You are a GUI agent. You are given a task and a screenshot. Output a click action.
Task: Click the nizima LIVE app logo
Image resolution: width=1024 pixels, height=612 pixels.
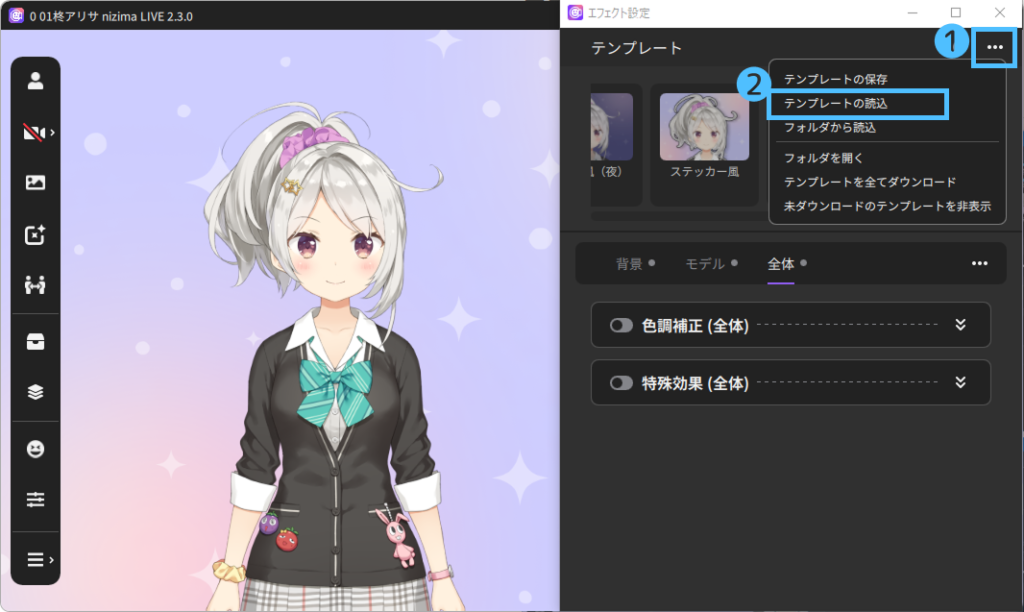point(16,16)
